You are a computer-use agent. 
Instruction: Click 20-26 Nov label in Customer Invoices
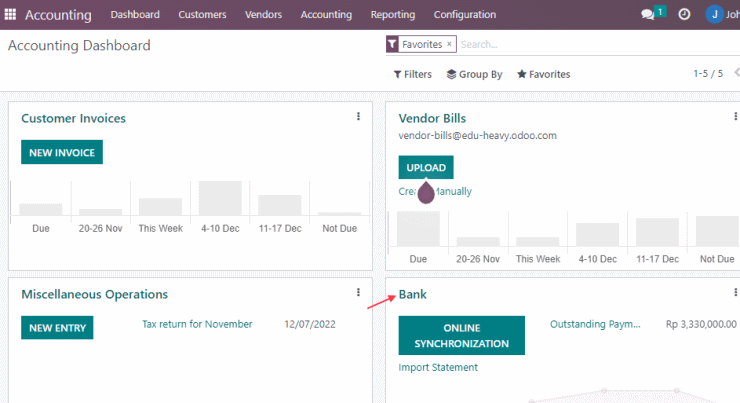click(101, 228)
